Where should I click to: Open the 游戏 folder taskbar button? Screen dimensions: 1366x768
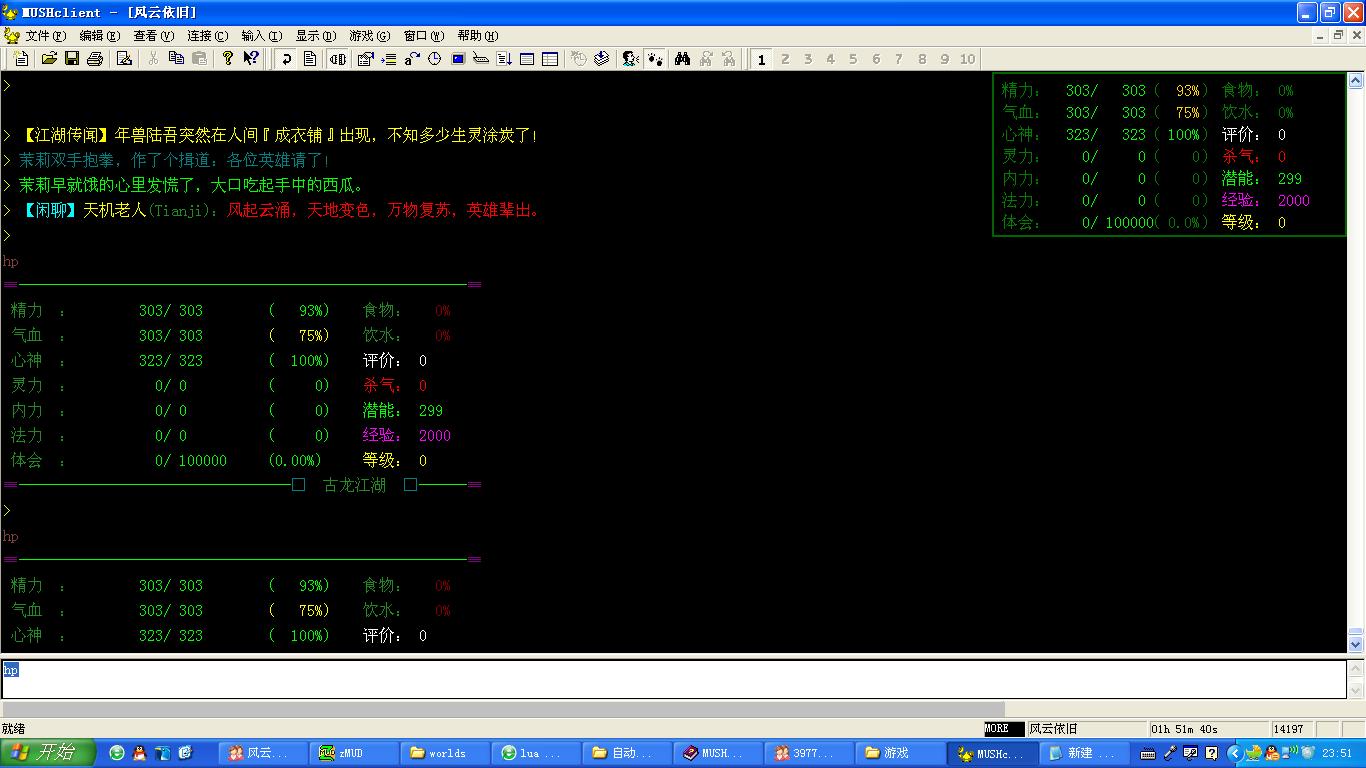pyautogui.click(x=899, y=753)
